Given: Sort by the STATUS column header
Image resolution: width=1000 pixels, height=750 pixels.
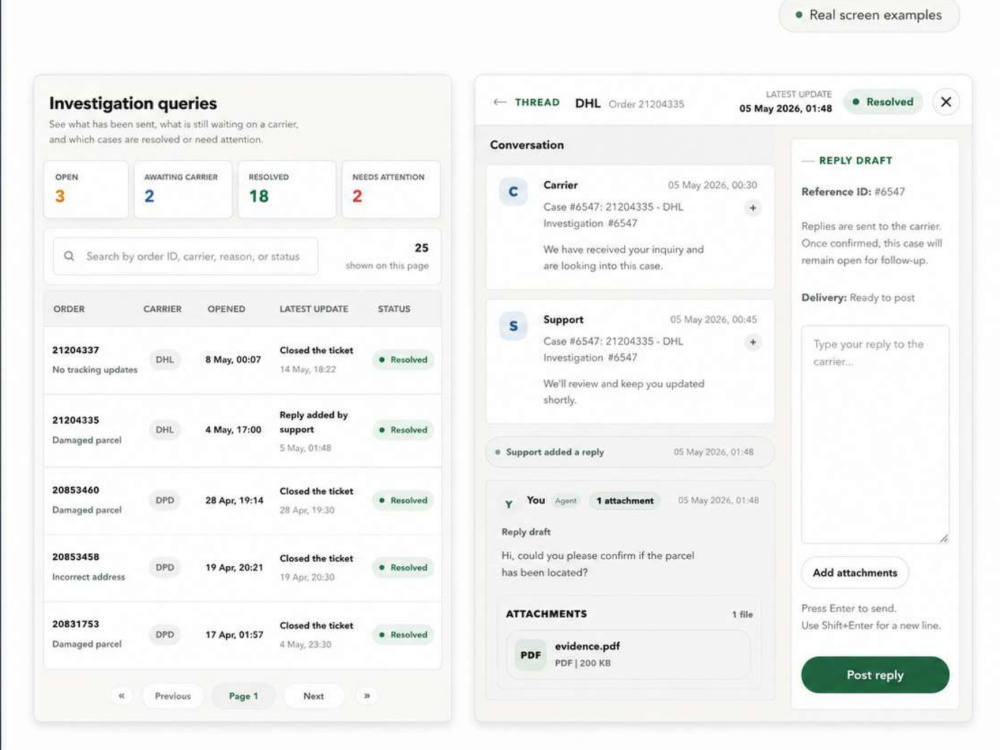Looking at the screenshot, I should [x=394, y=309].
